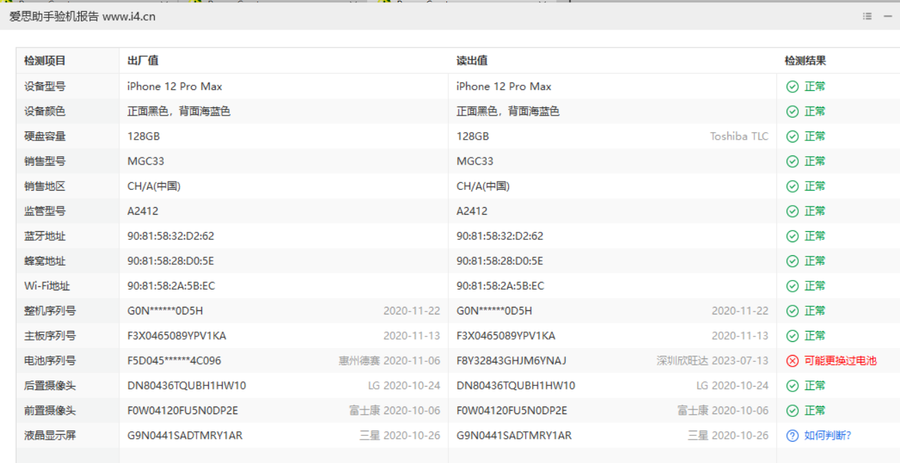Click the 销售地区 row label
The image size is (900, 463).
pos(45,186)
